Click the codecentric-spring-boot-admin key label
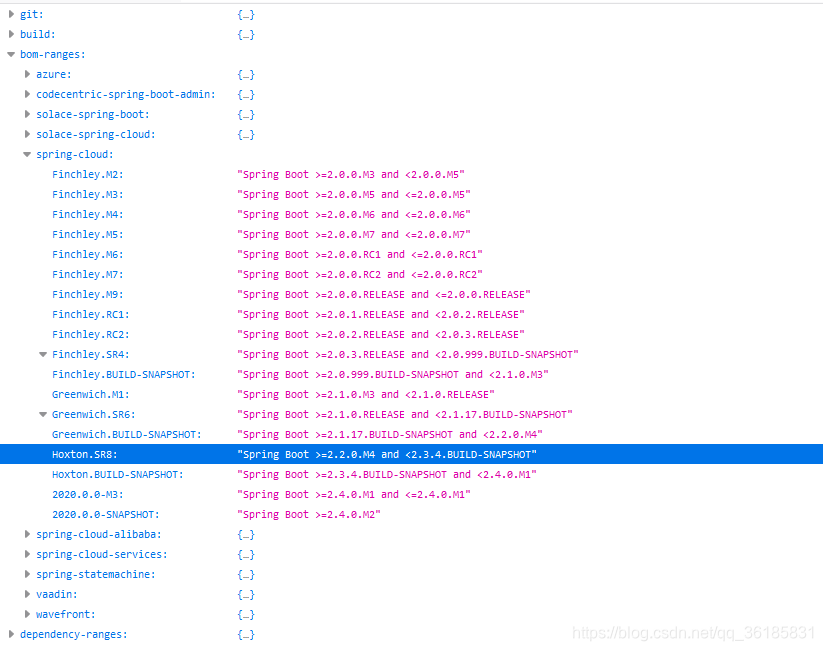 [x=126, y=94]
